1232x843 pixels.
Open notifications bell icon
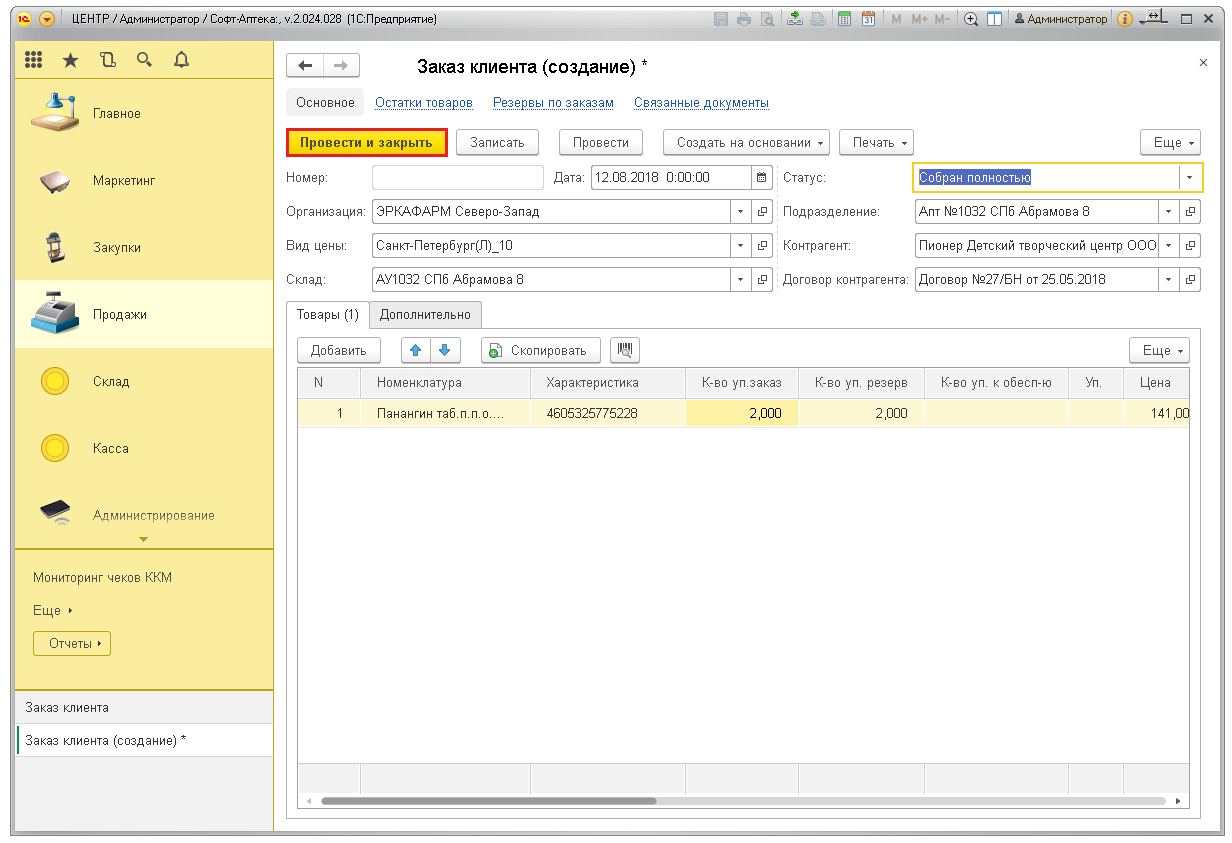(x=181, y=60)
